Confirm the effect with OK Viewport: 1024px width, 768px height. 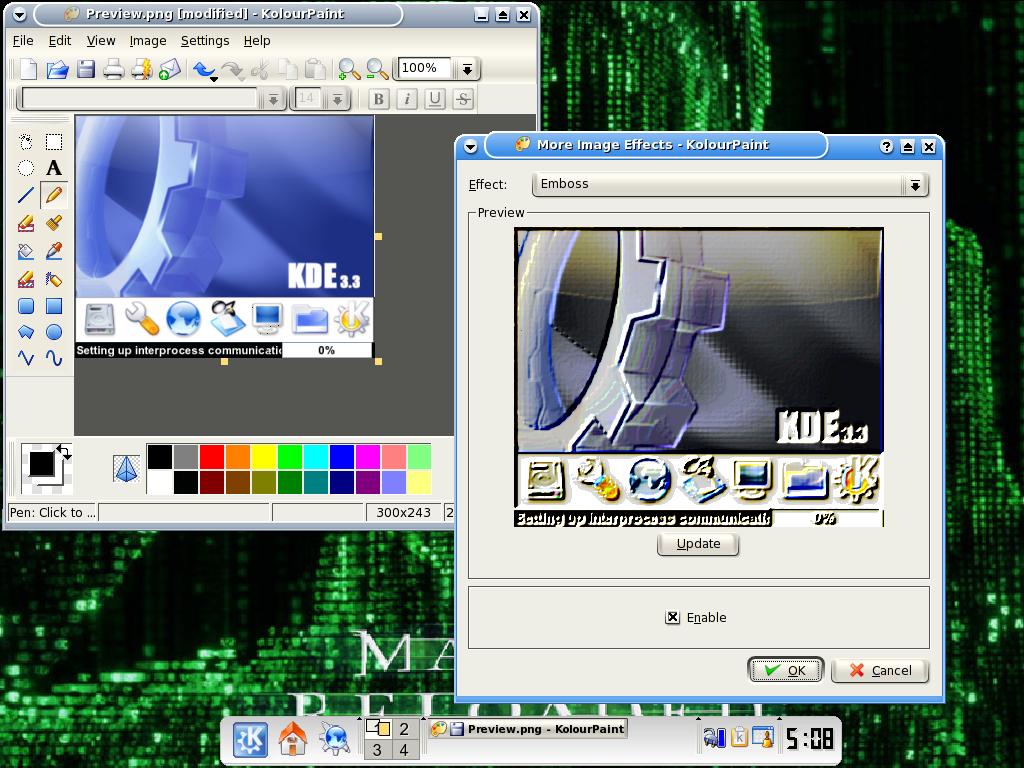pos(785,670)
